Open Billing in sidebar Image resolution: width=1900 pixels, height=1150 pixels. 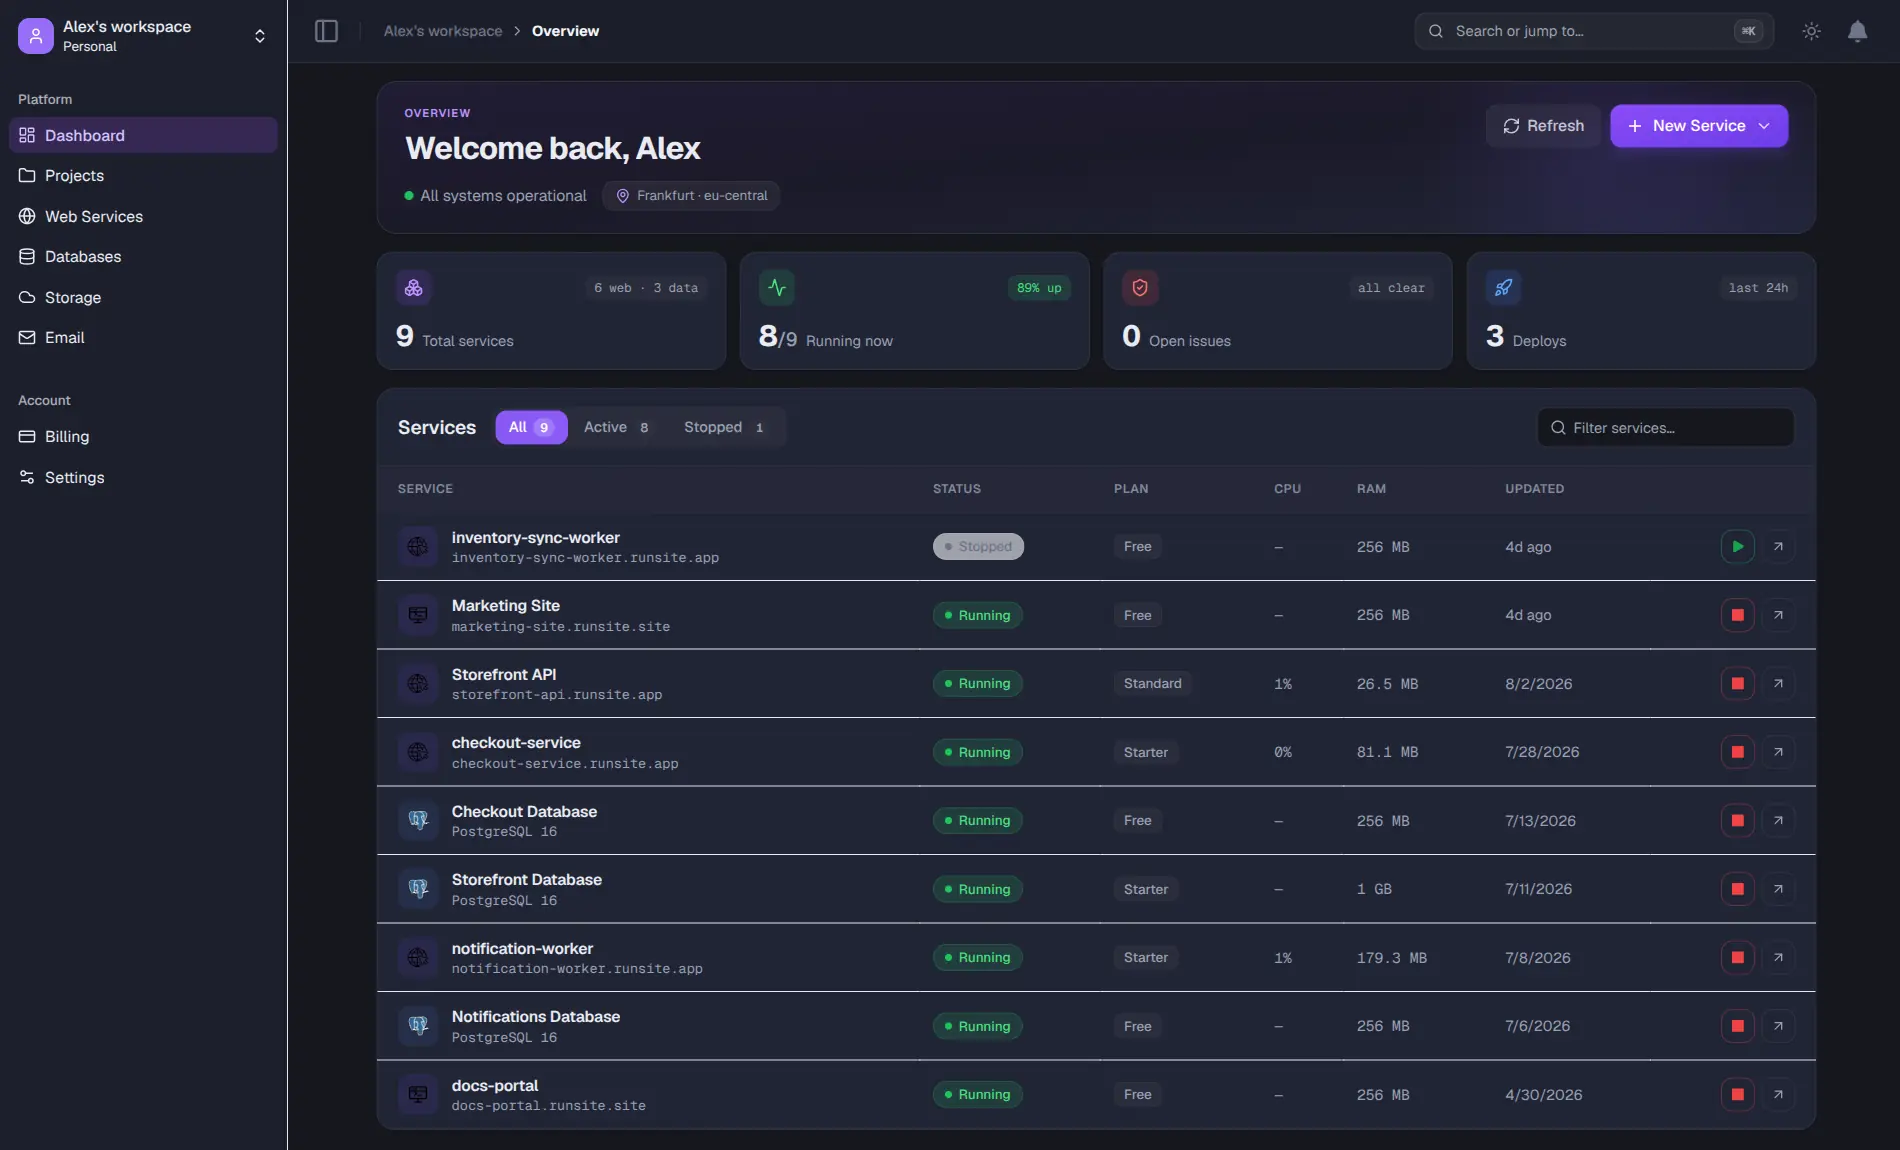[x=143, y=437]
